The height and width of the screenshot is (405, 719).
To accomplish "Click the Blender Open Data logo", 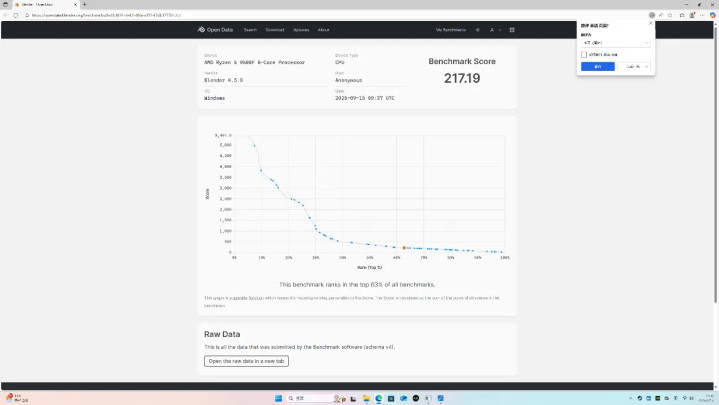I will tap(215, 30).
